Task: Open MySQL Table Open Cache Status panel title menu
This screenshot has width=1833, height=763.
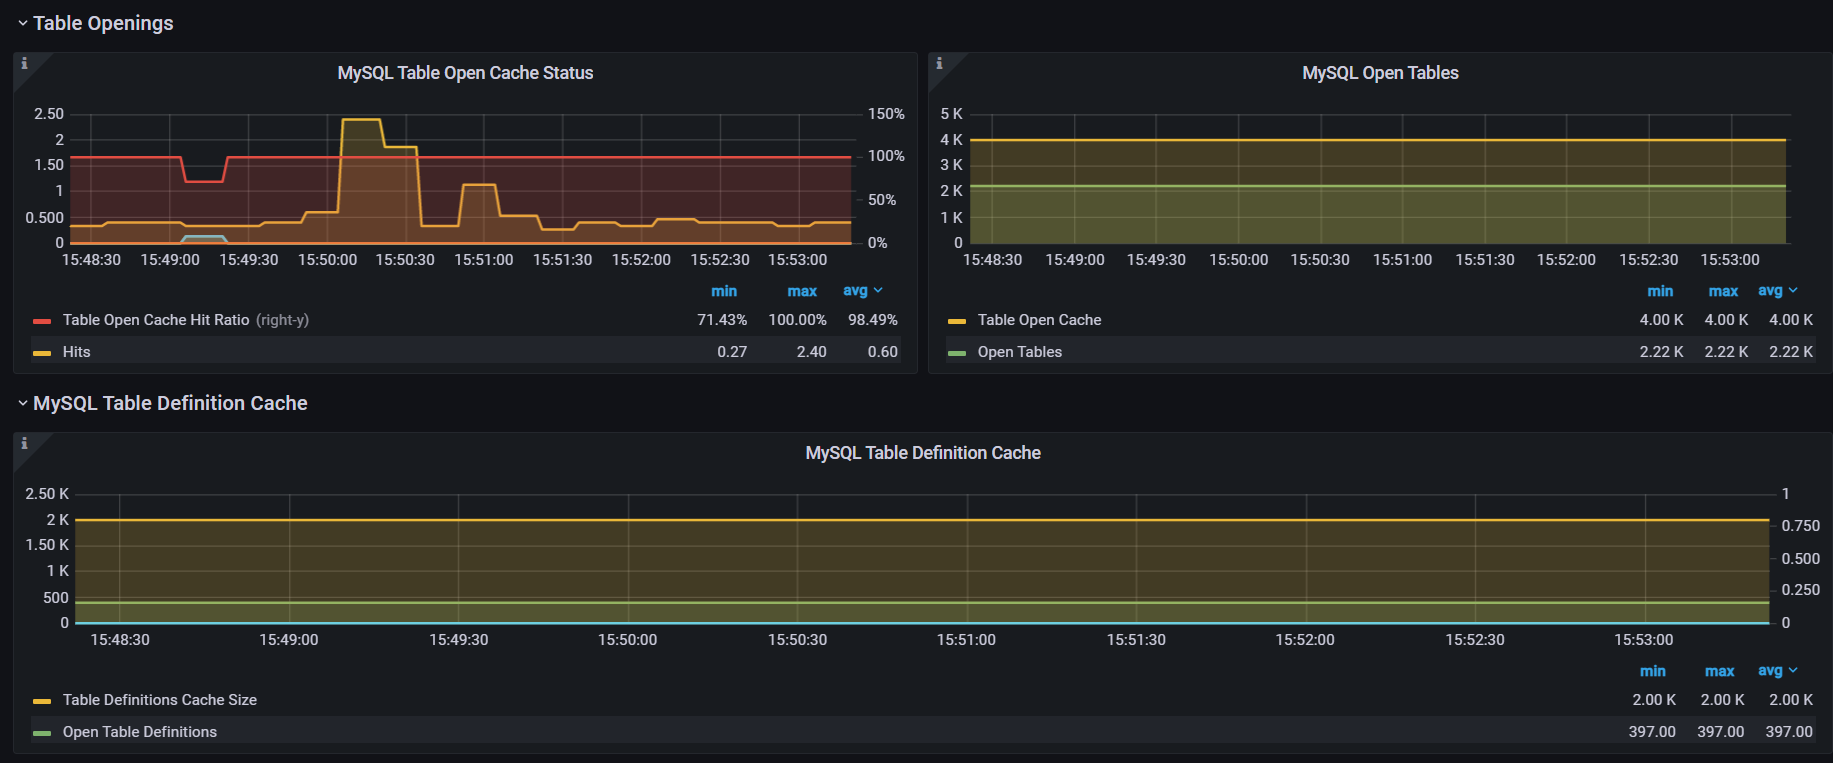Action: click(465, 73)
